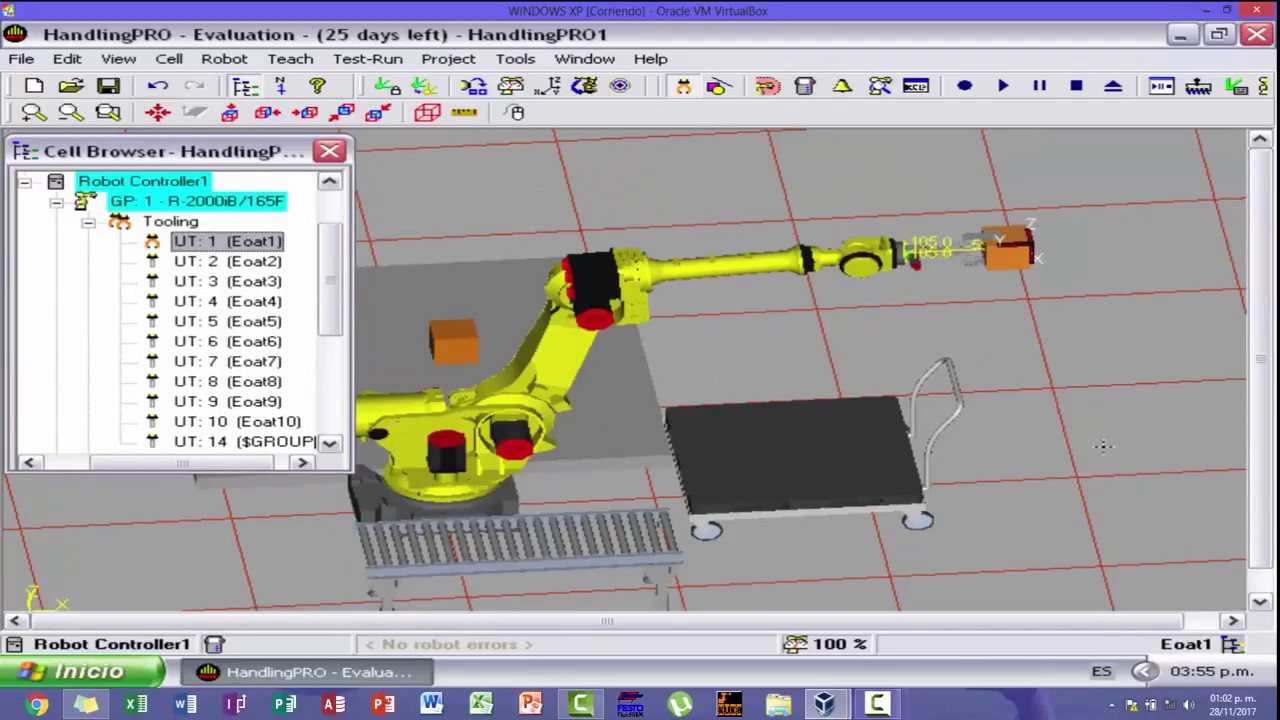Pause the simulation run
This screenshot has height=720, width=1280.
click(x=1040, y=86)
